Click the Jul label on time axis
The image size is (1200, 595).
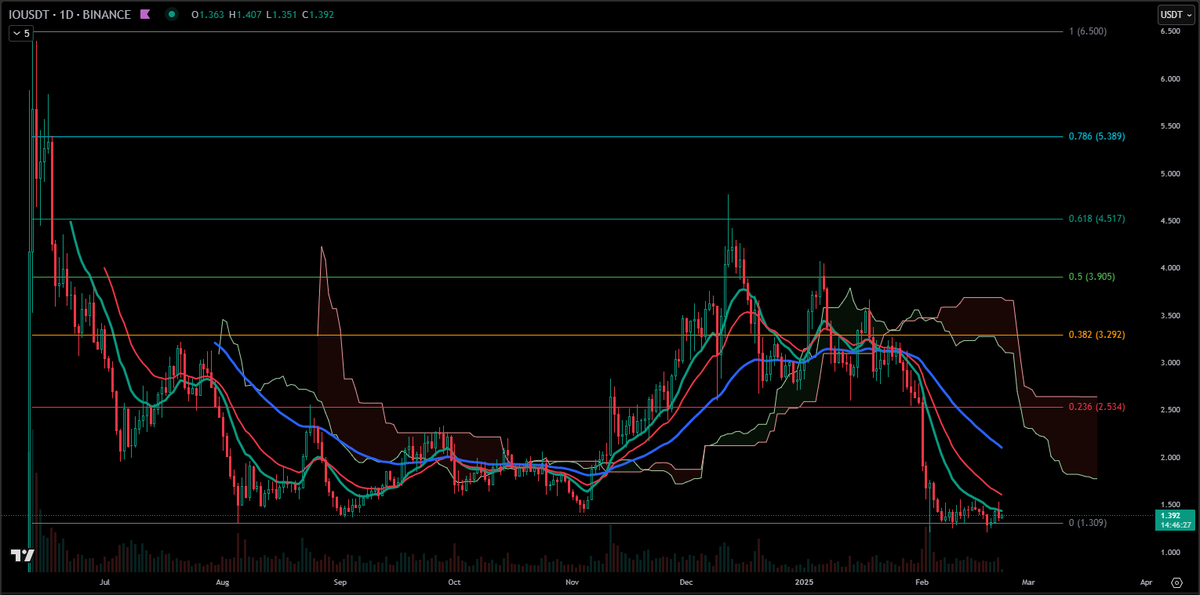point(105,580)
